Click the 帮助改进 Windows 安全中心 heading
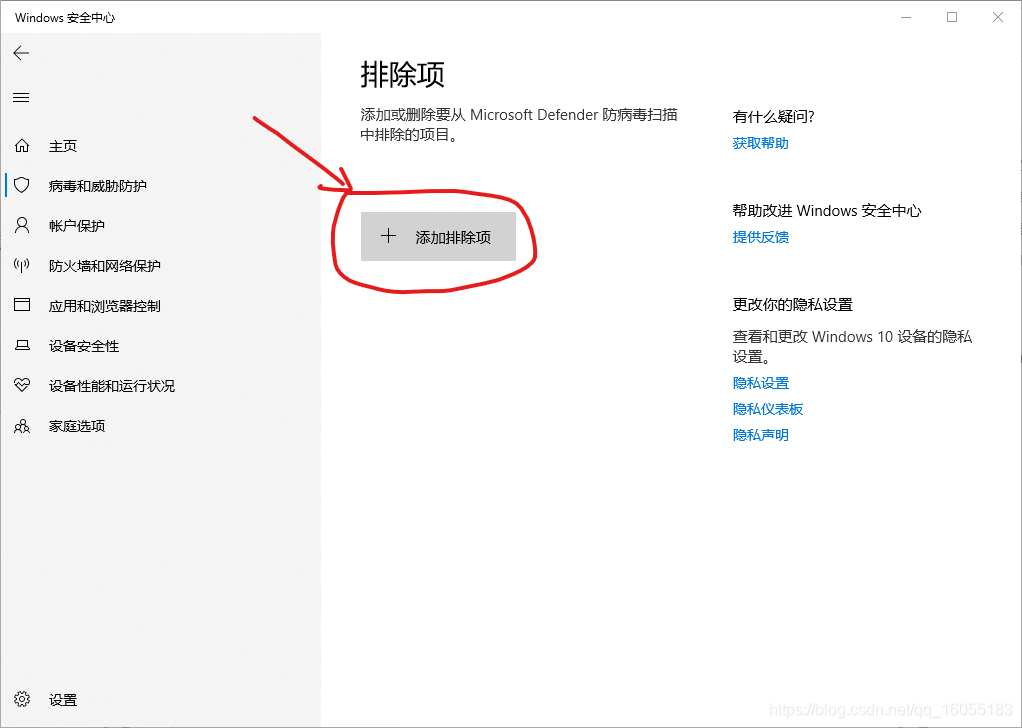This screenshot has width=1022, height=728. pos(826,211)
